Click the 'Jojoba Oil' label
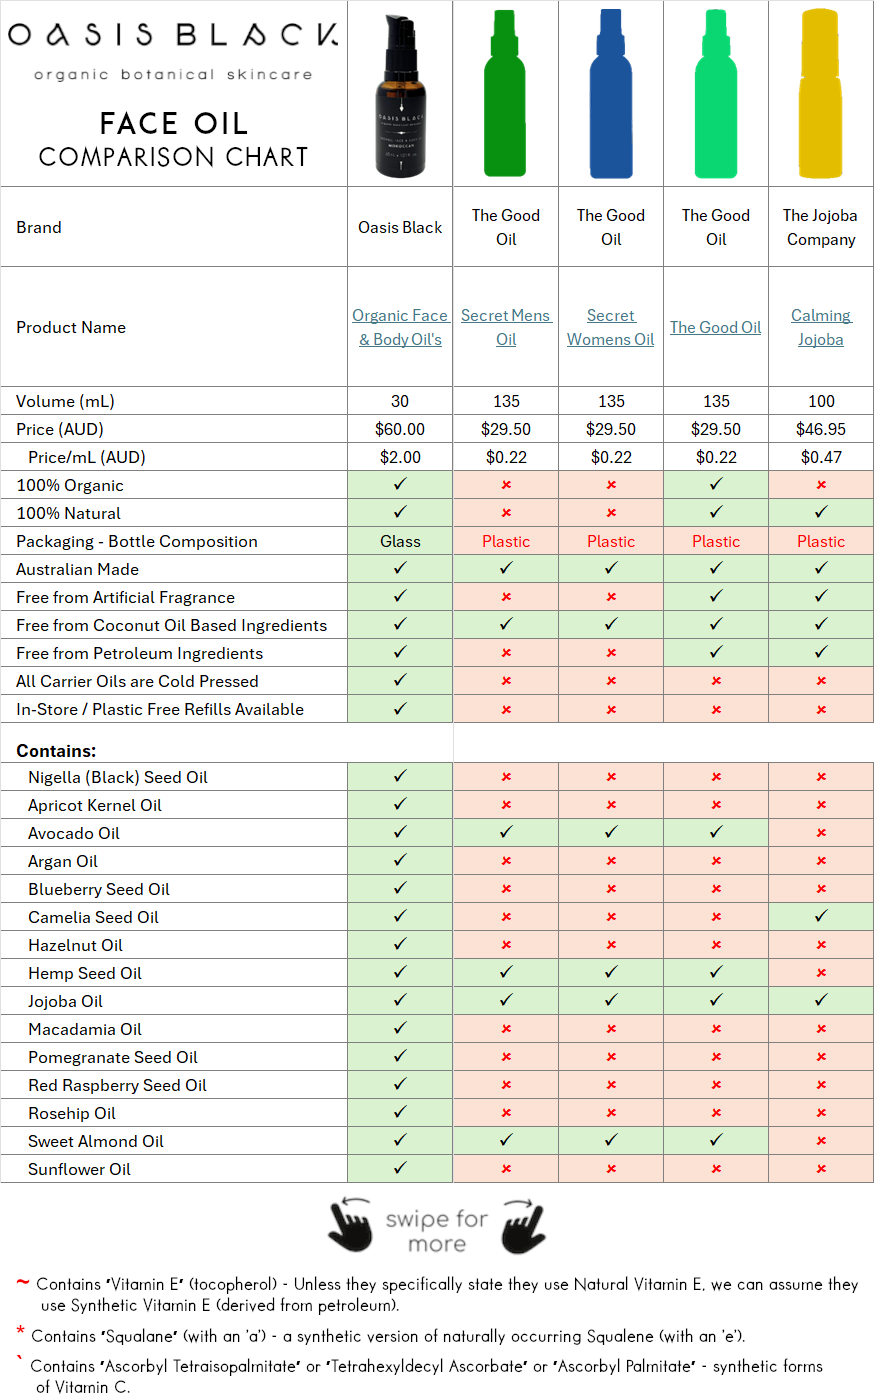874x1400 pixels. pos(65,1001)
